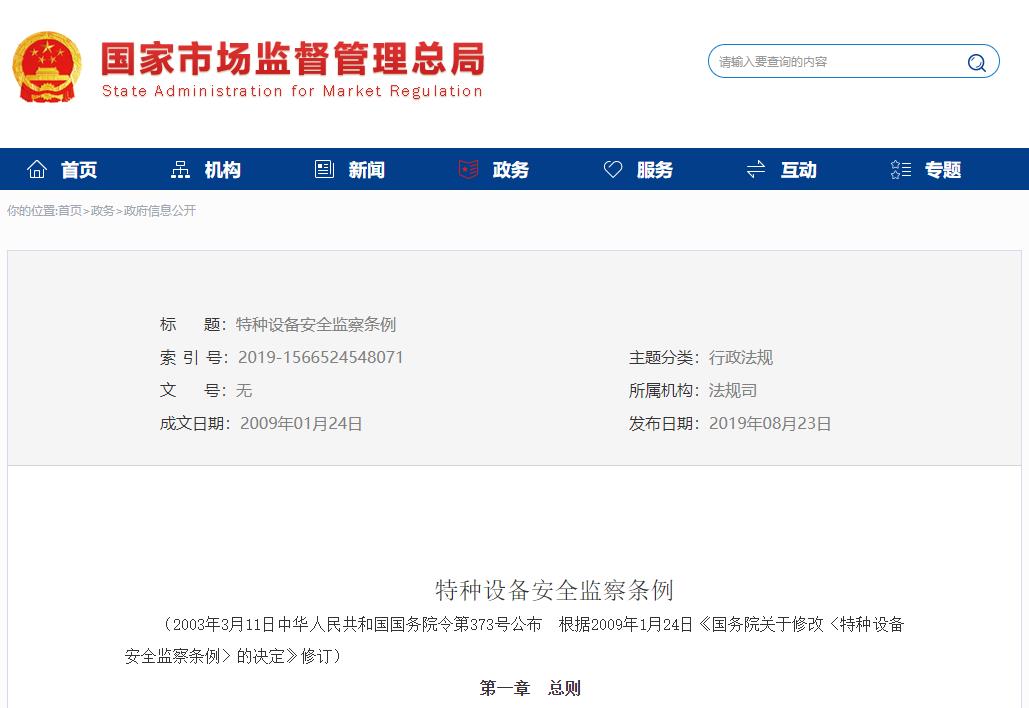Open the 首页 navigation menu item

tap(79, 170)
